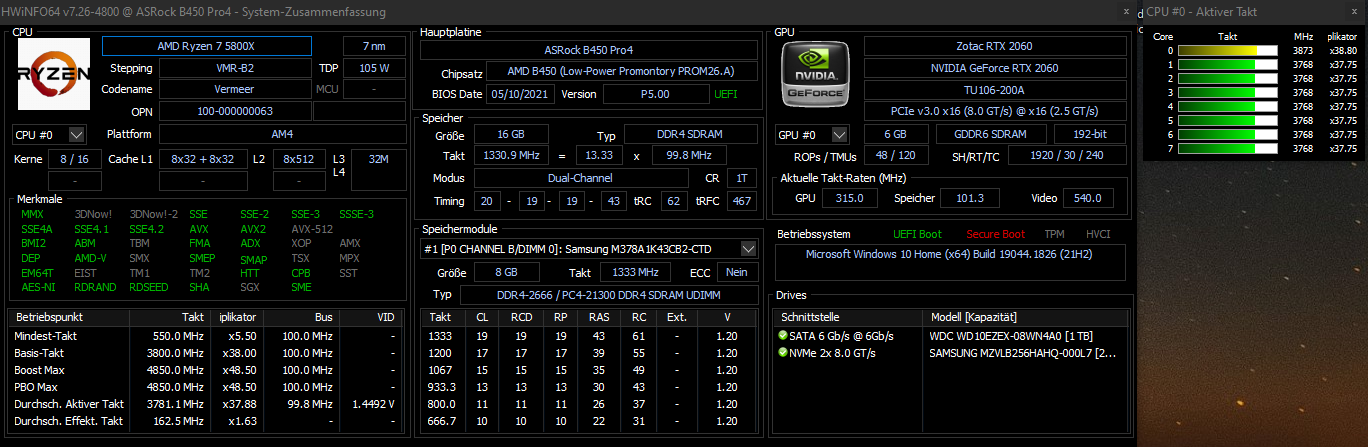Click the NVIDIA GeForce logo image
This screenshot has height=447, width=1368.
point(816,74)
